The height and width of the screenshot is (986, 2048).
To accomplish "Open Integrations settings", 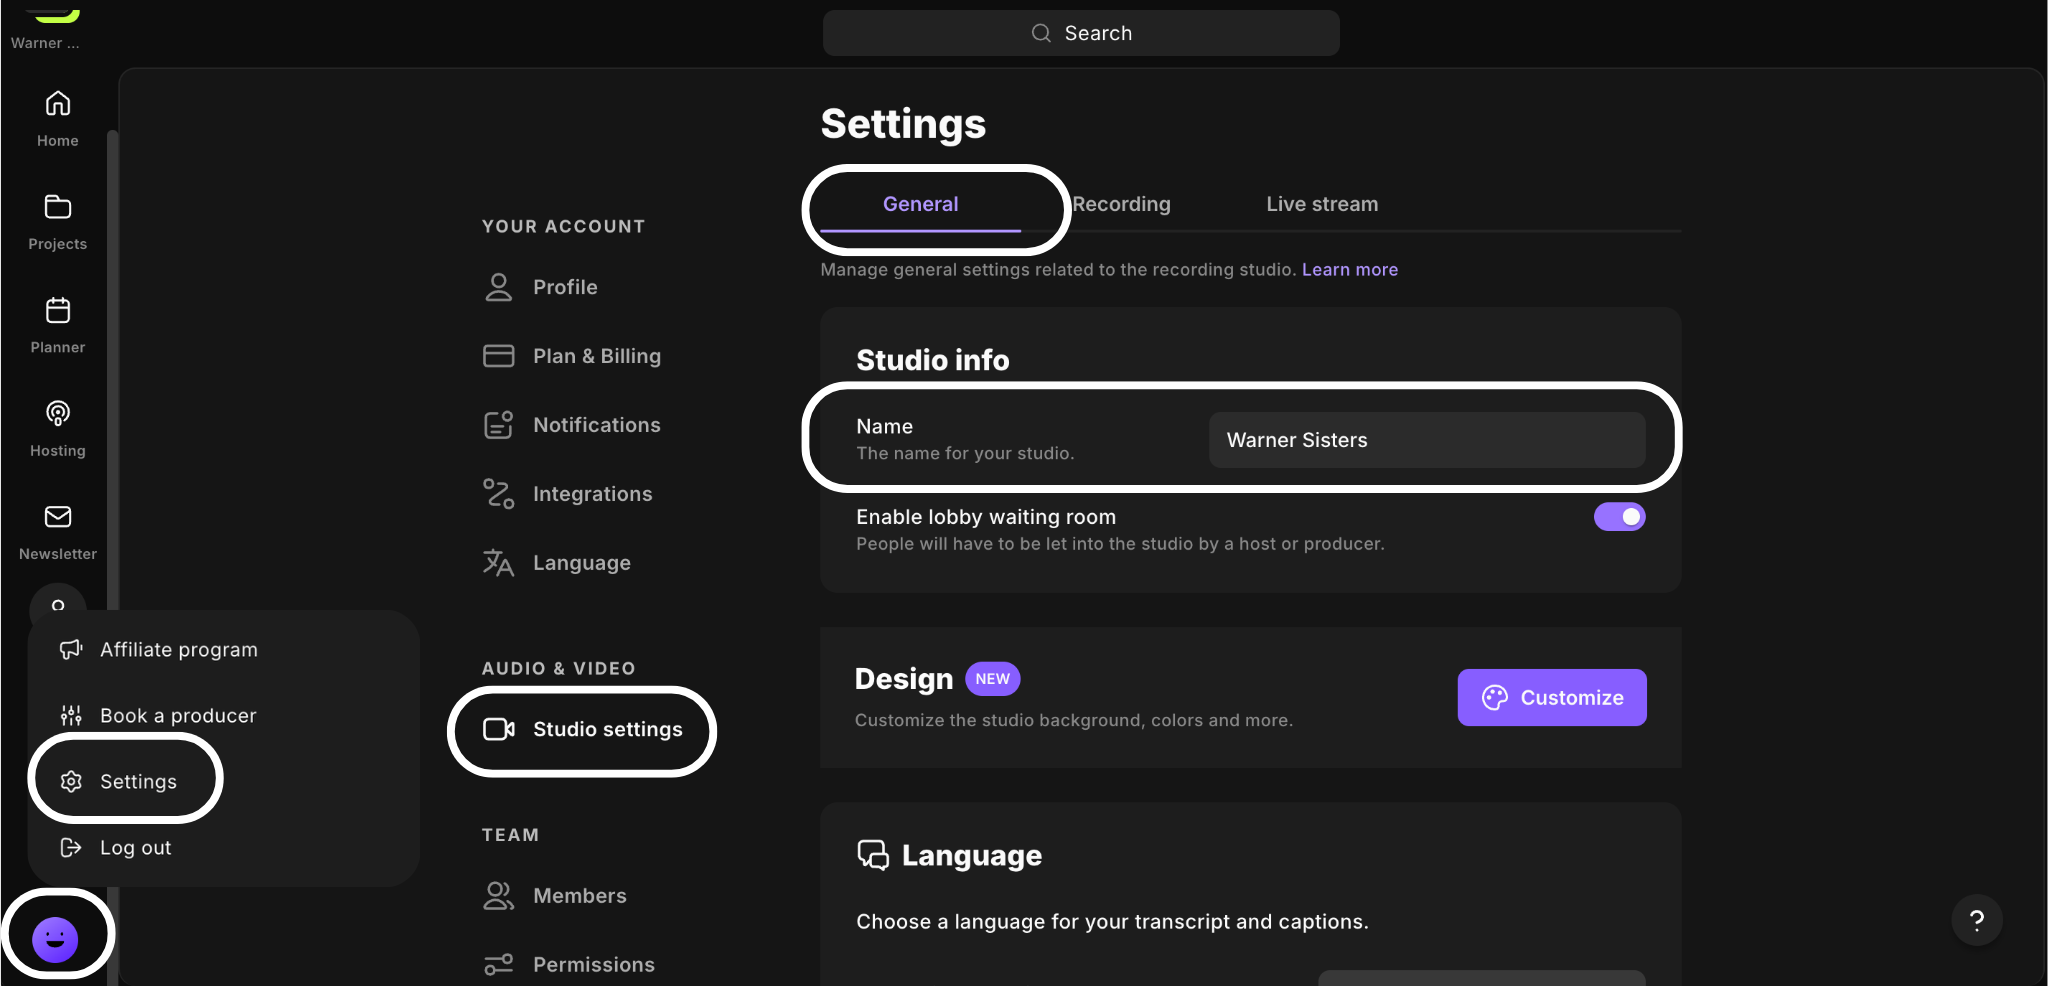I will (x=592, y=494).
